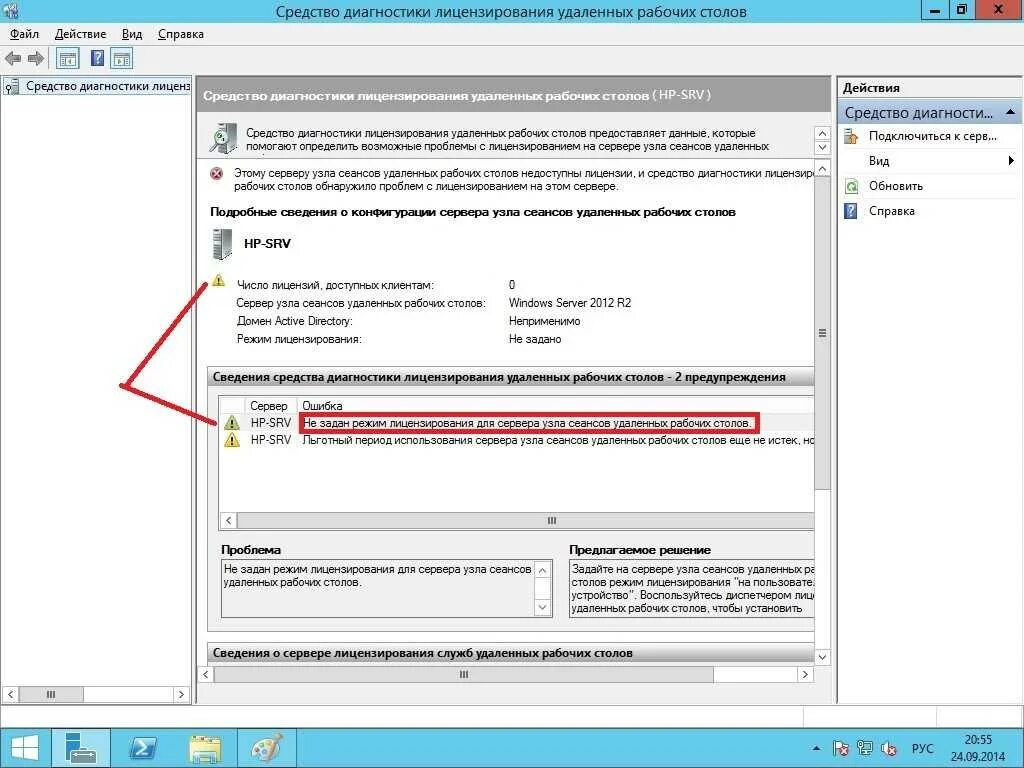Switch input language via РУС indicator
The width and height of the screenshot is (1024, 768).
(922, 748)
